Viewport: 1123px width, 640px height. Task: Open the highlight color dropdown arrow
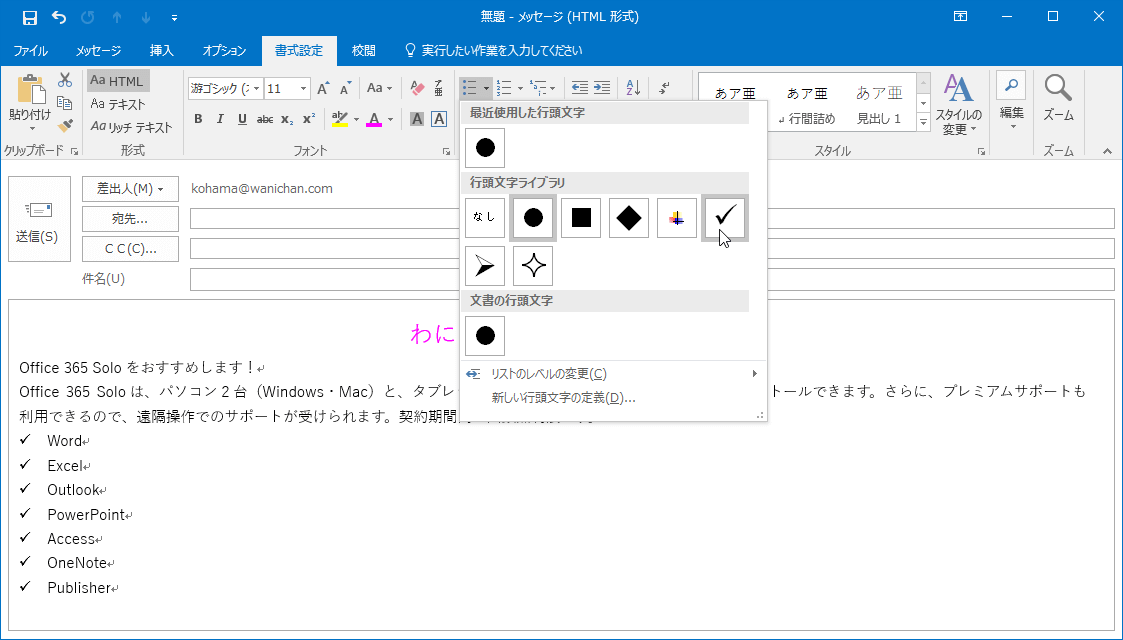click(x=356, y=120)
